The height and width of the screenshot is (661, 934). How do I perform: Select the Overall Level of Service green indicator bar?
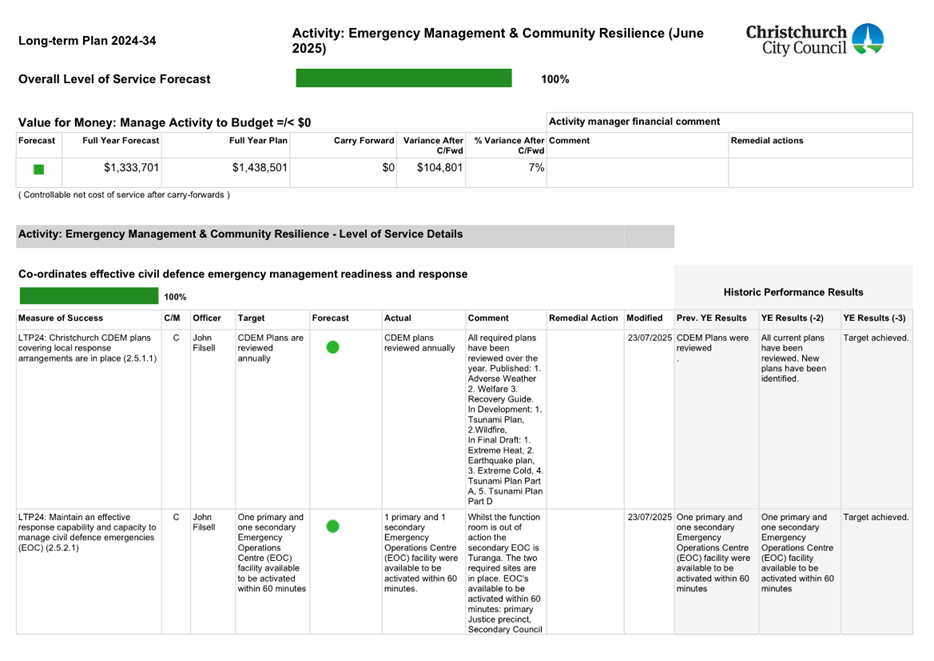[404, 78]
